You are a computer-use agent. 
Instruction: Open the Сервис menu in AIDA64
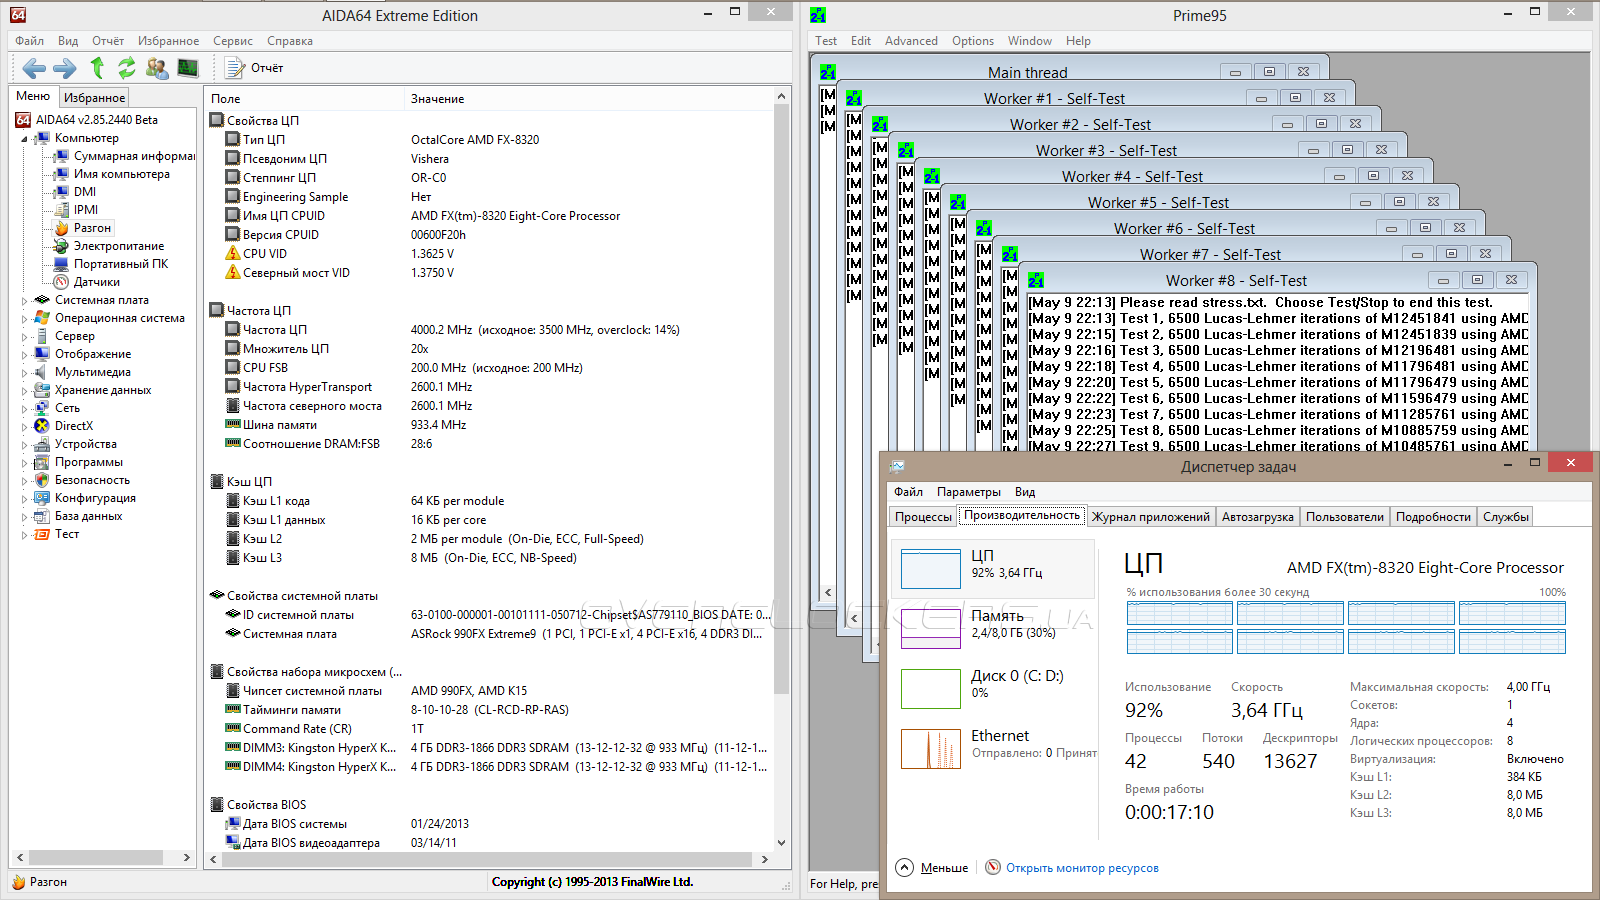(x=232, y=41)
